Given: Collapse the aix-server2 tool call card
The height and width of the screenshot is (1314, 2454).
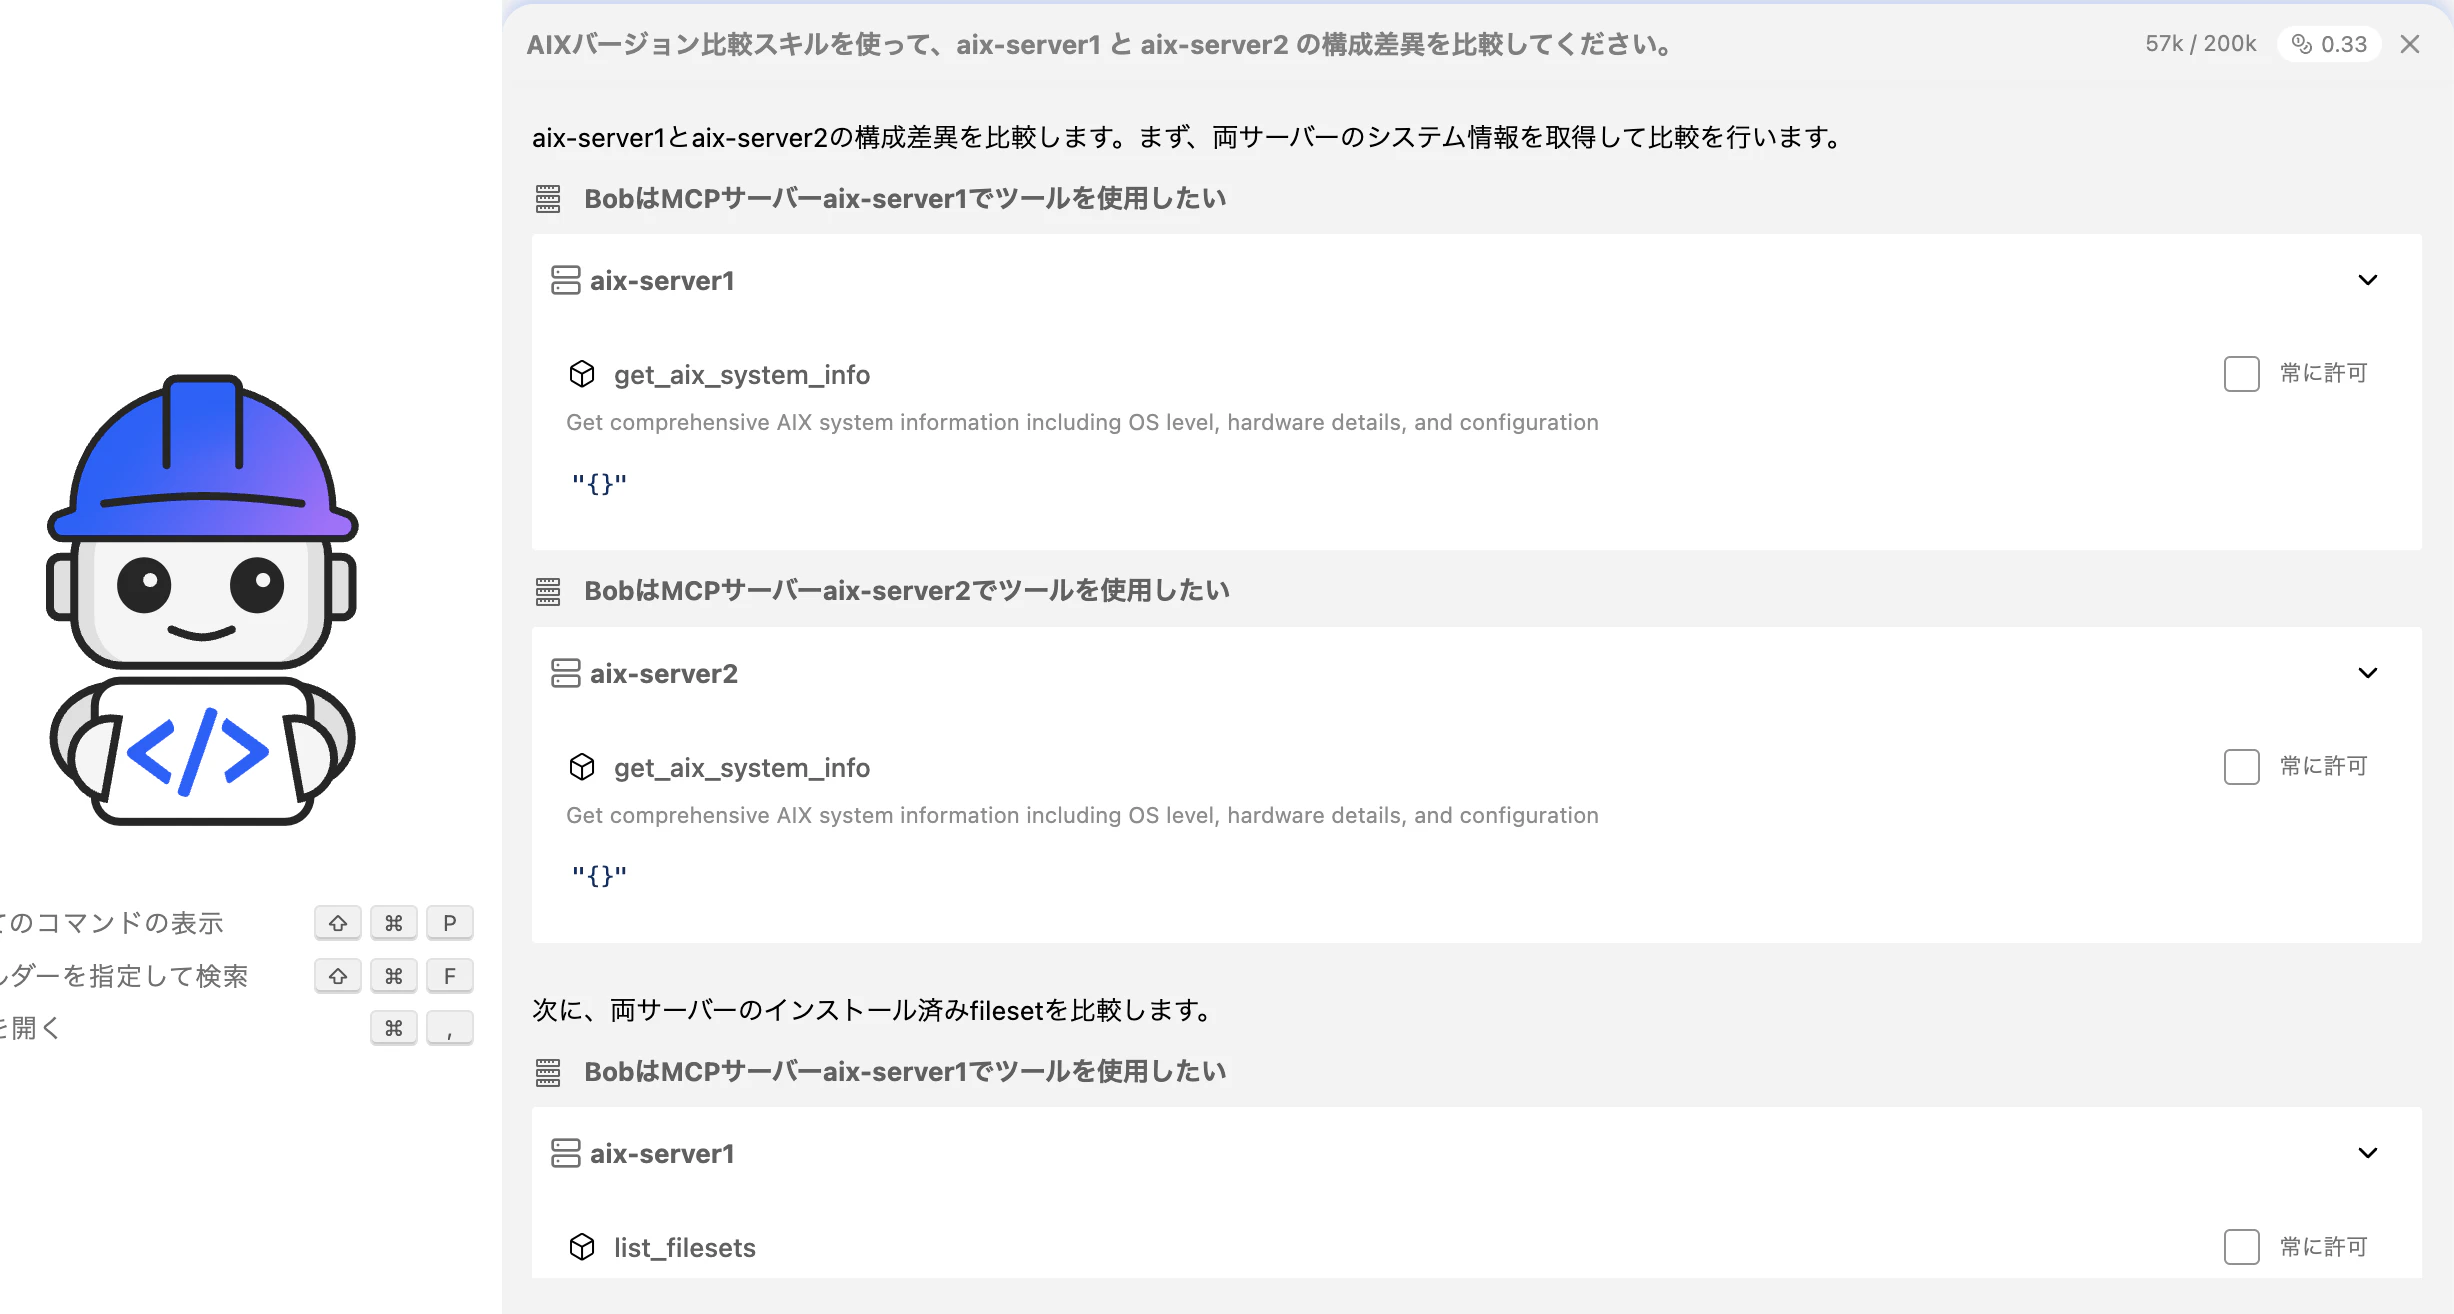Looking at the screenshot, I should 2367,673.
